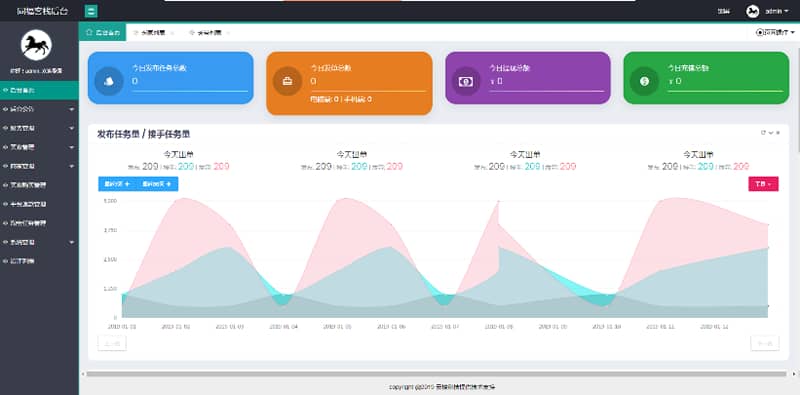Select the highlighted green sidebar menu item
The width and height of the screenshot is (800, 395).
coord(39,90)
